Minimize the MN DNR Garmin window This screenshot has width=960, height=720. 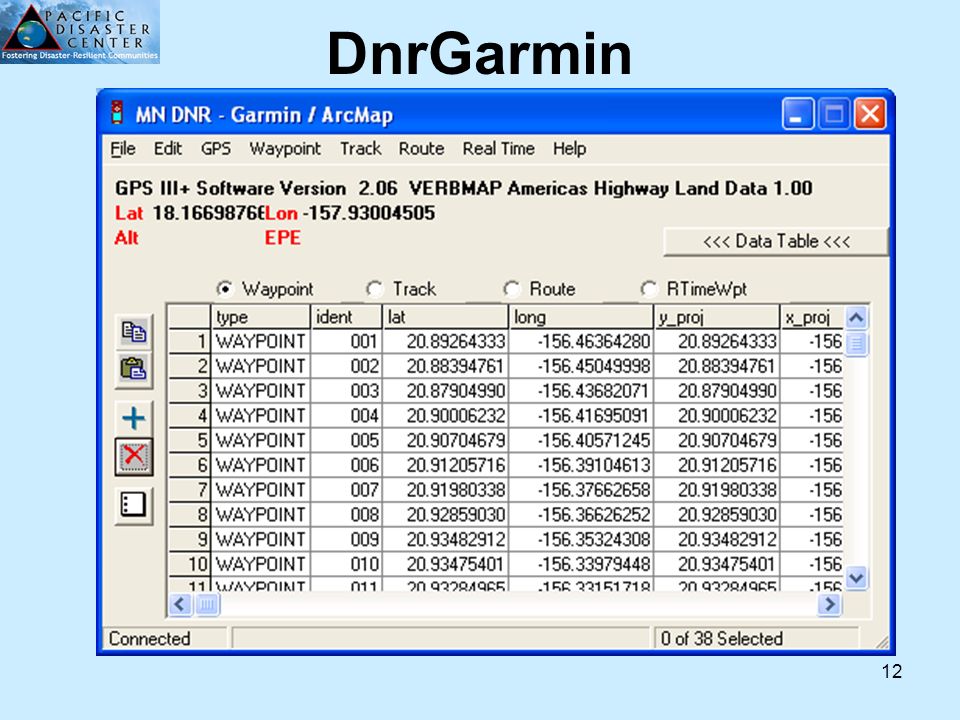coord(798,114)
